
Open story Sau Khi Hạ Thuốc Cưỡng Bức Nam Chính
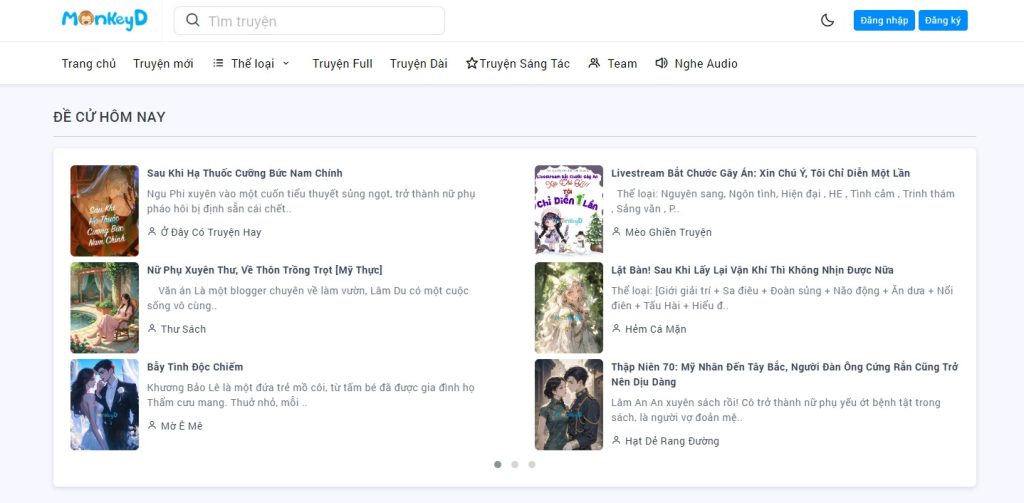tap(244, 173)
